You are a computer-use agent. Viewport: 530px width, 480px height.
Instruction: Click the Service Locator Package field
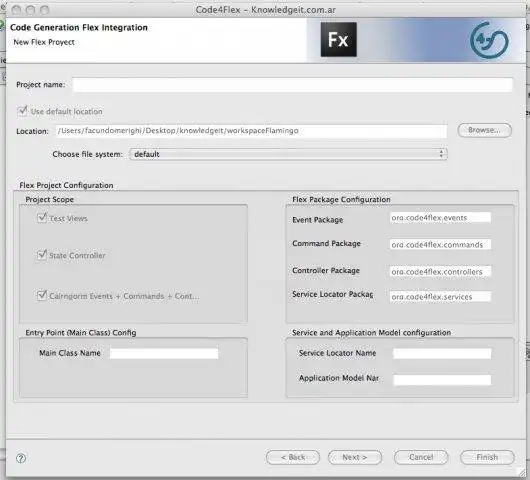[440, 296]
